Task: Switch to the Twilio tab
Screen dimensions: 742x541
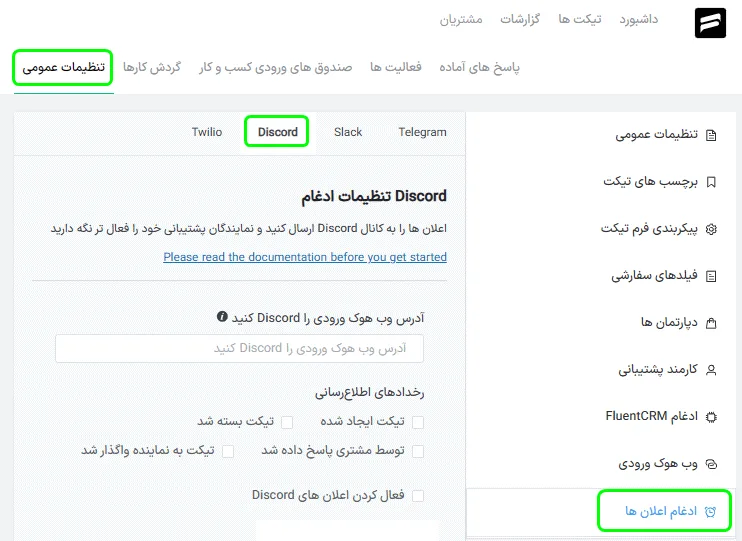Action: point(207,132)
